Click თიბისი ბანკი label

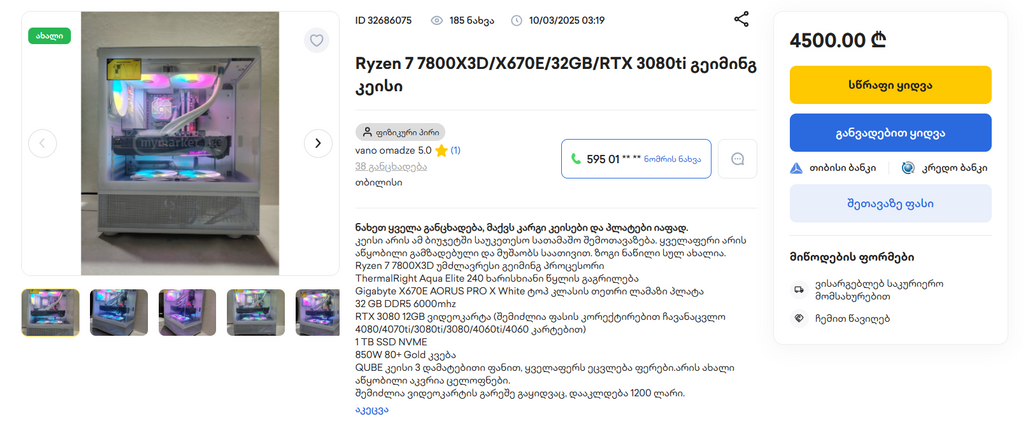pos(842,168)
